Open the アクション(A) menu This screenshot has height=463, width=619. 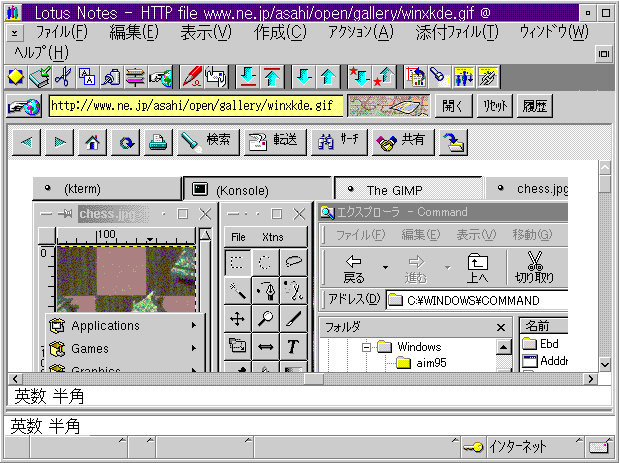[x=360, y=32]
